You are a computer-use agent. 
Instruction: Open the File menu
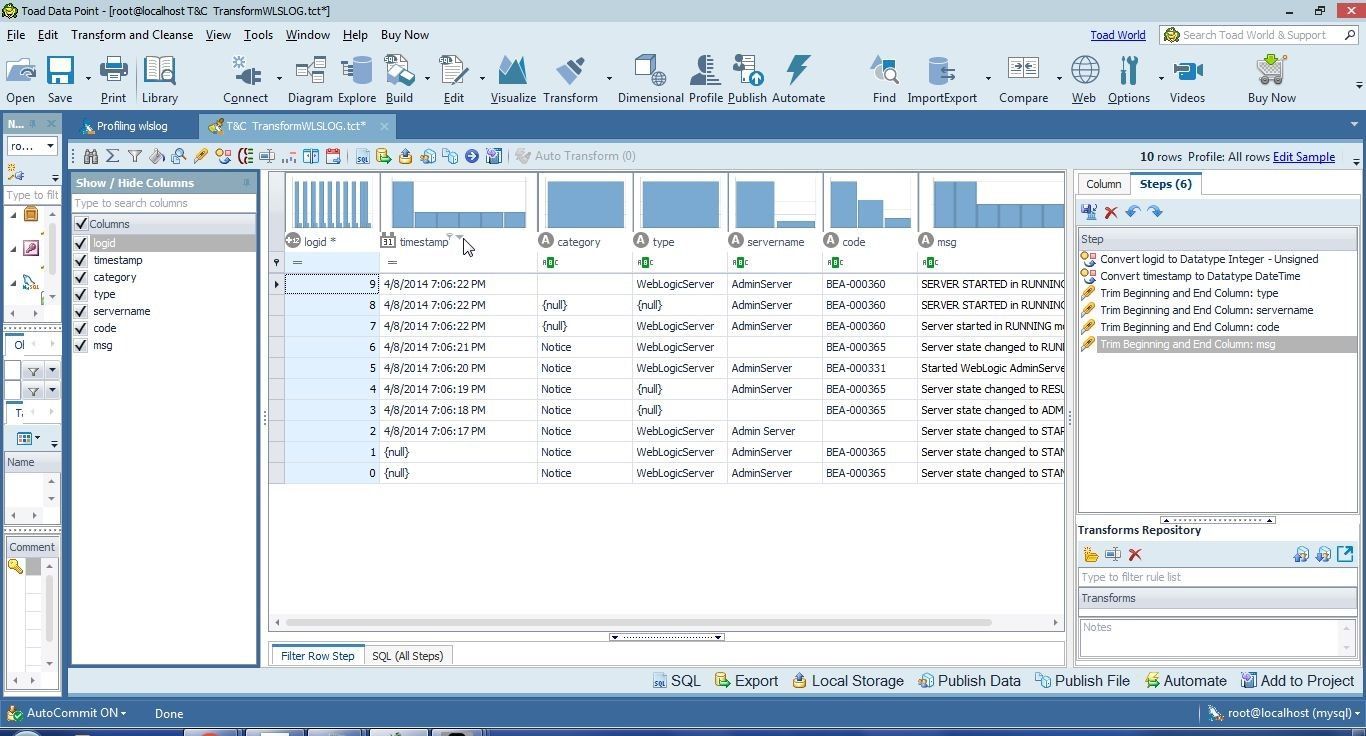click(x=16, y=34)
